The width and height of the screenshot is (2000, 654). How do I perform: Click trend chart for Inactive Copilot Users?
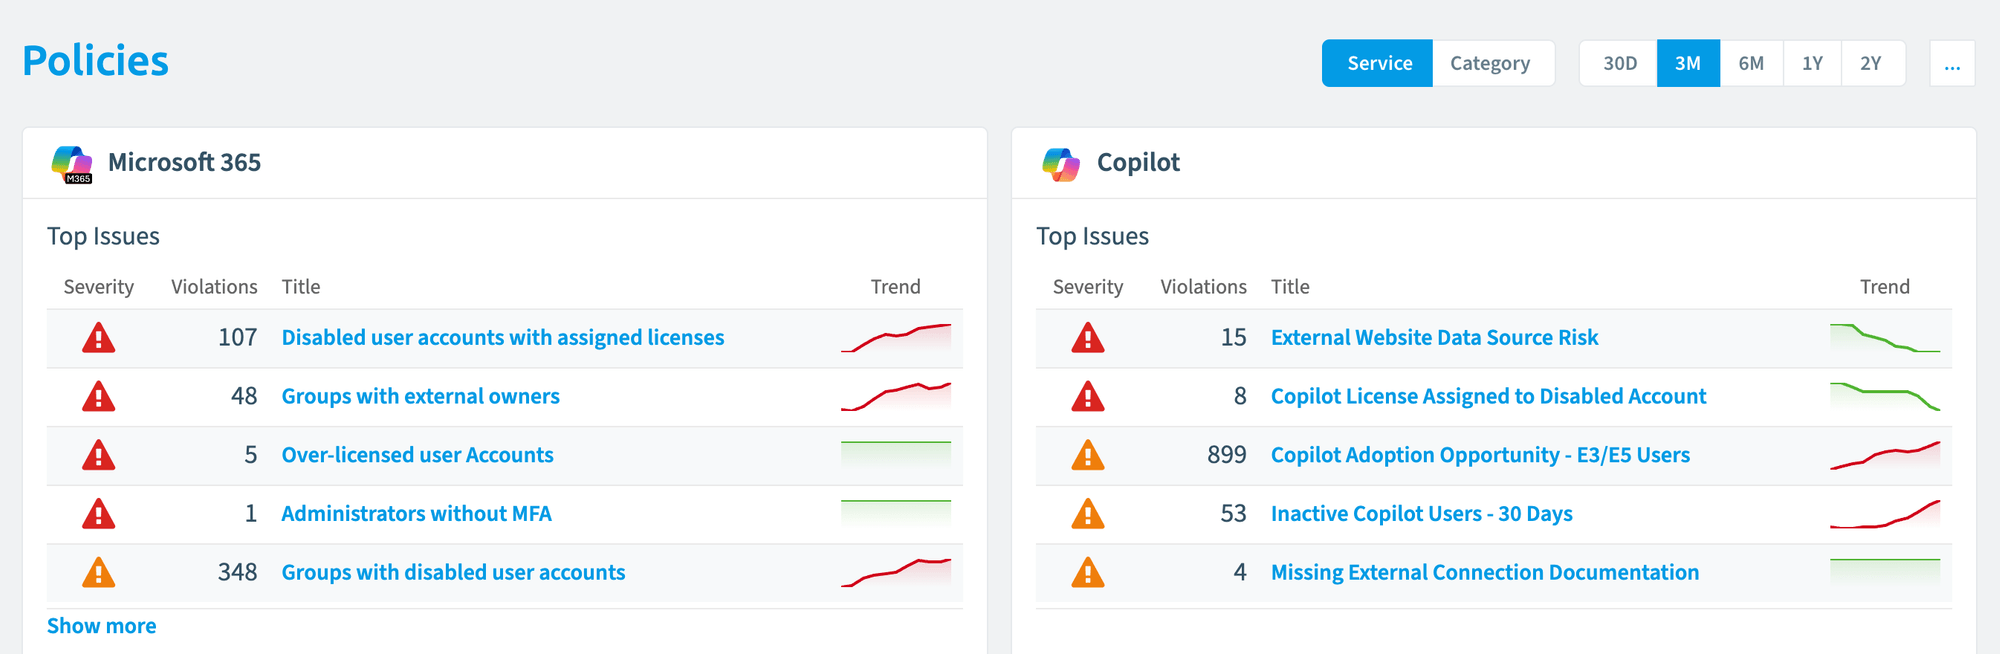click(x=1885, y=514)
